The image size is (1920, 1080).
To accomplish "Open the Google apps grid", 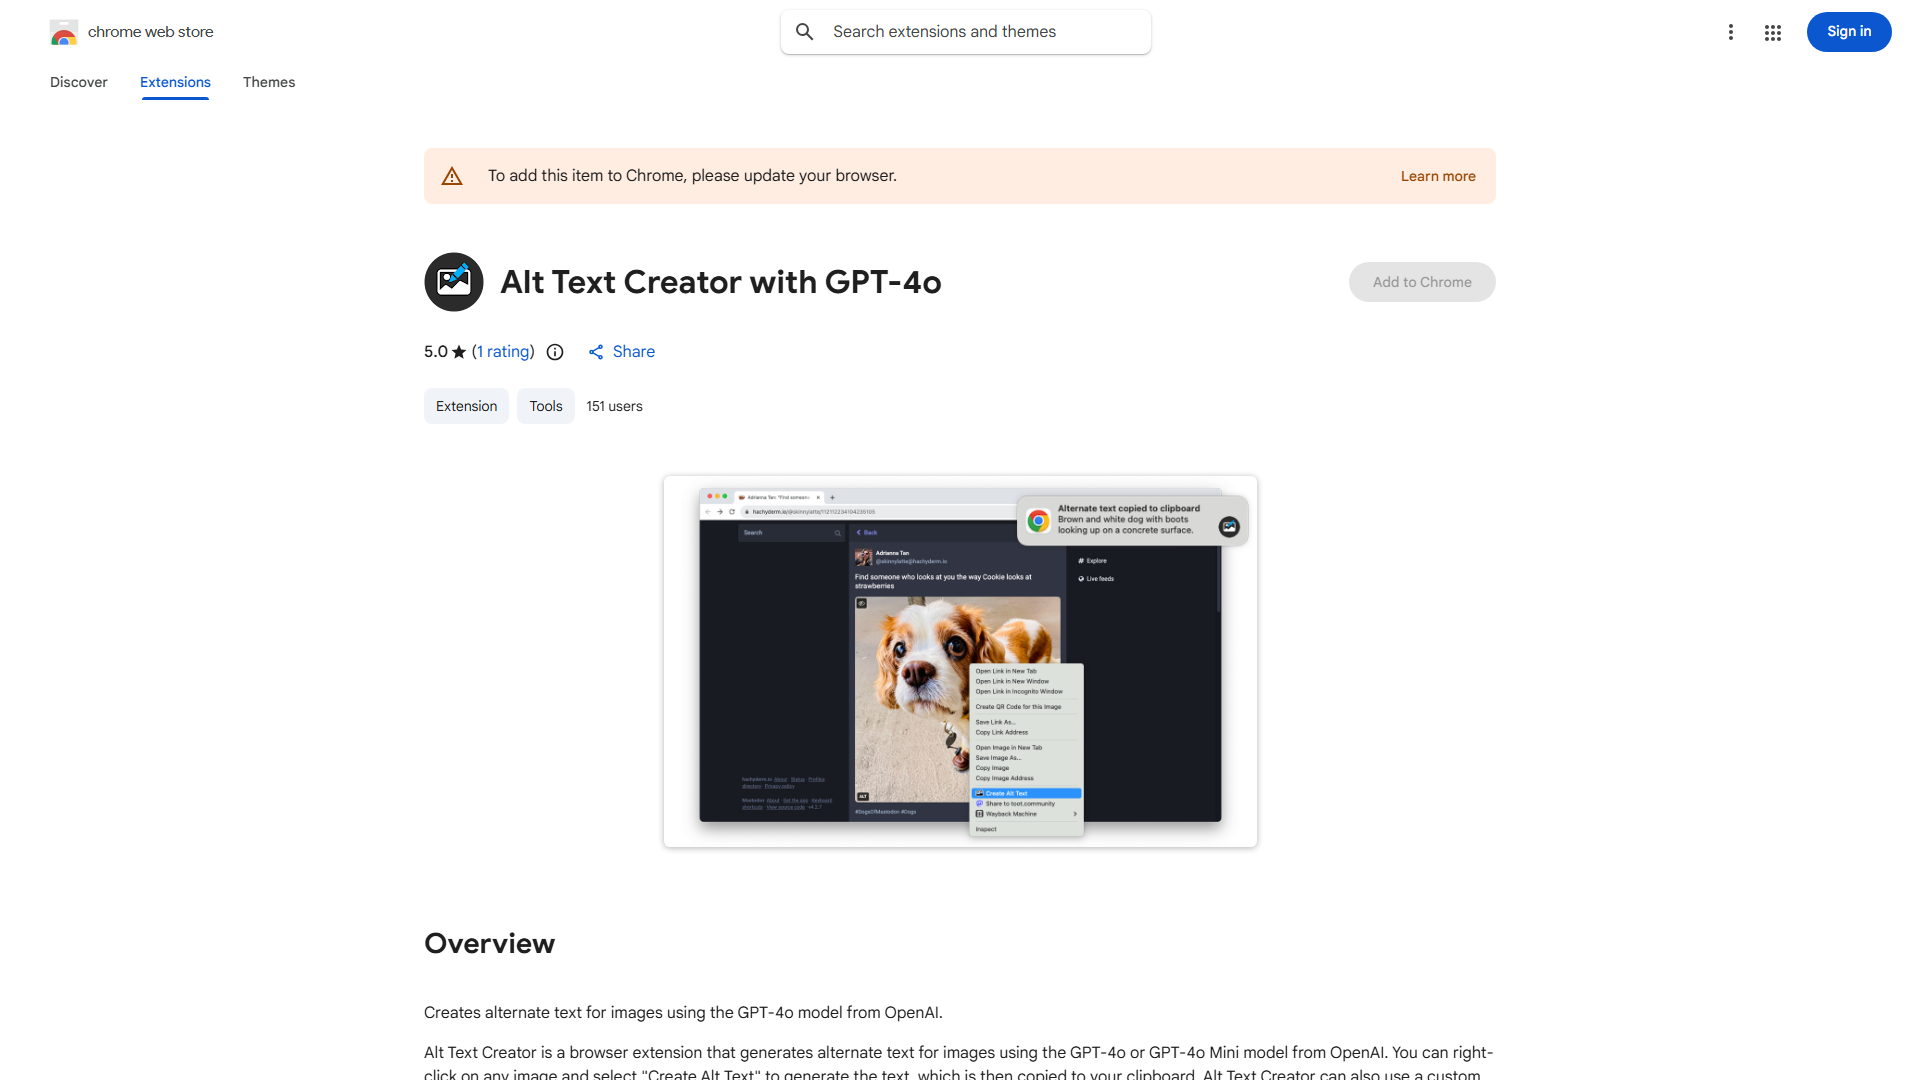I will pyautogui.click(x=1772, y=32).
